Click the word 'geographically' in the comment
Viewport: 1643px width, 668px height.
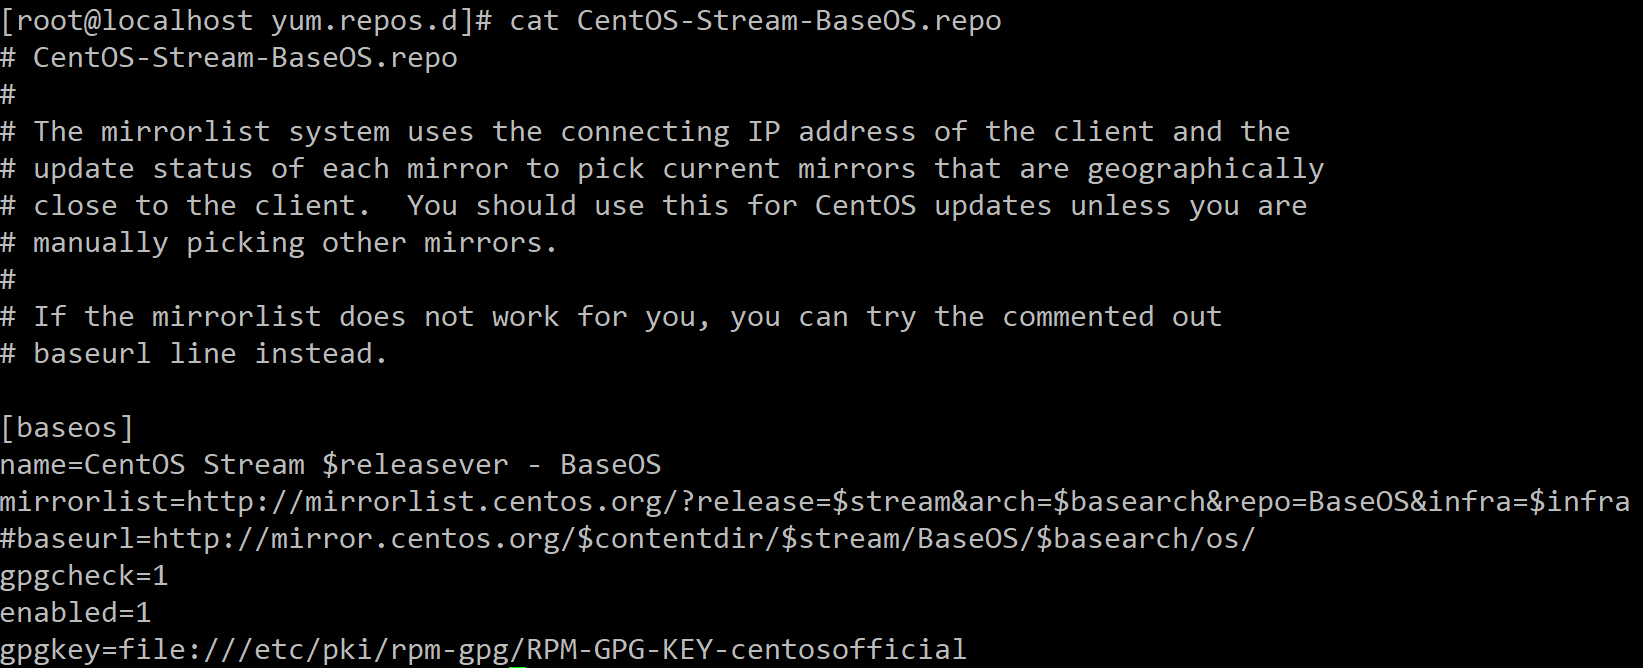pyautogui.click(x=1205, y=169)
